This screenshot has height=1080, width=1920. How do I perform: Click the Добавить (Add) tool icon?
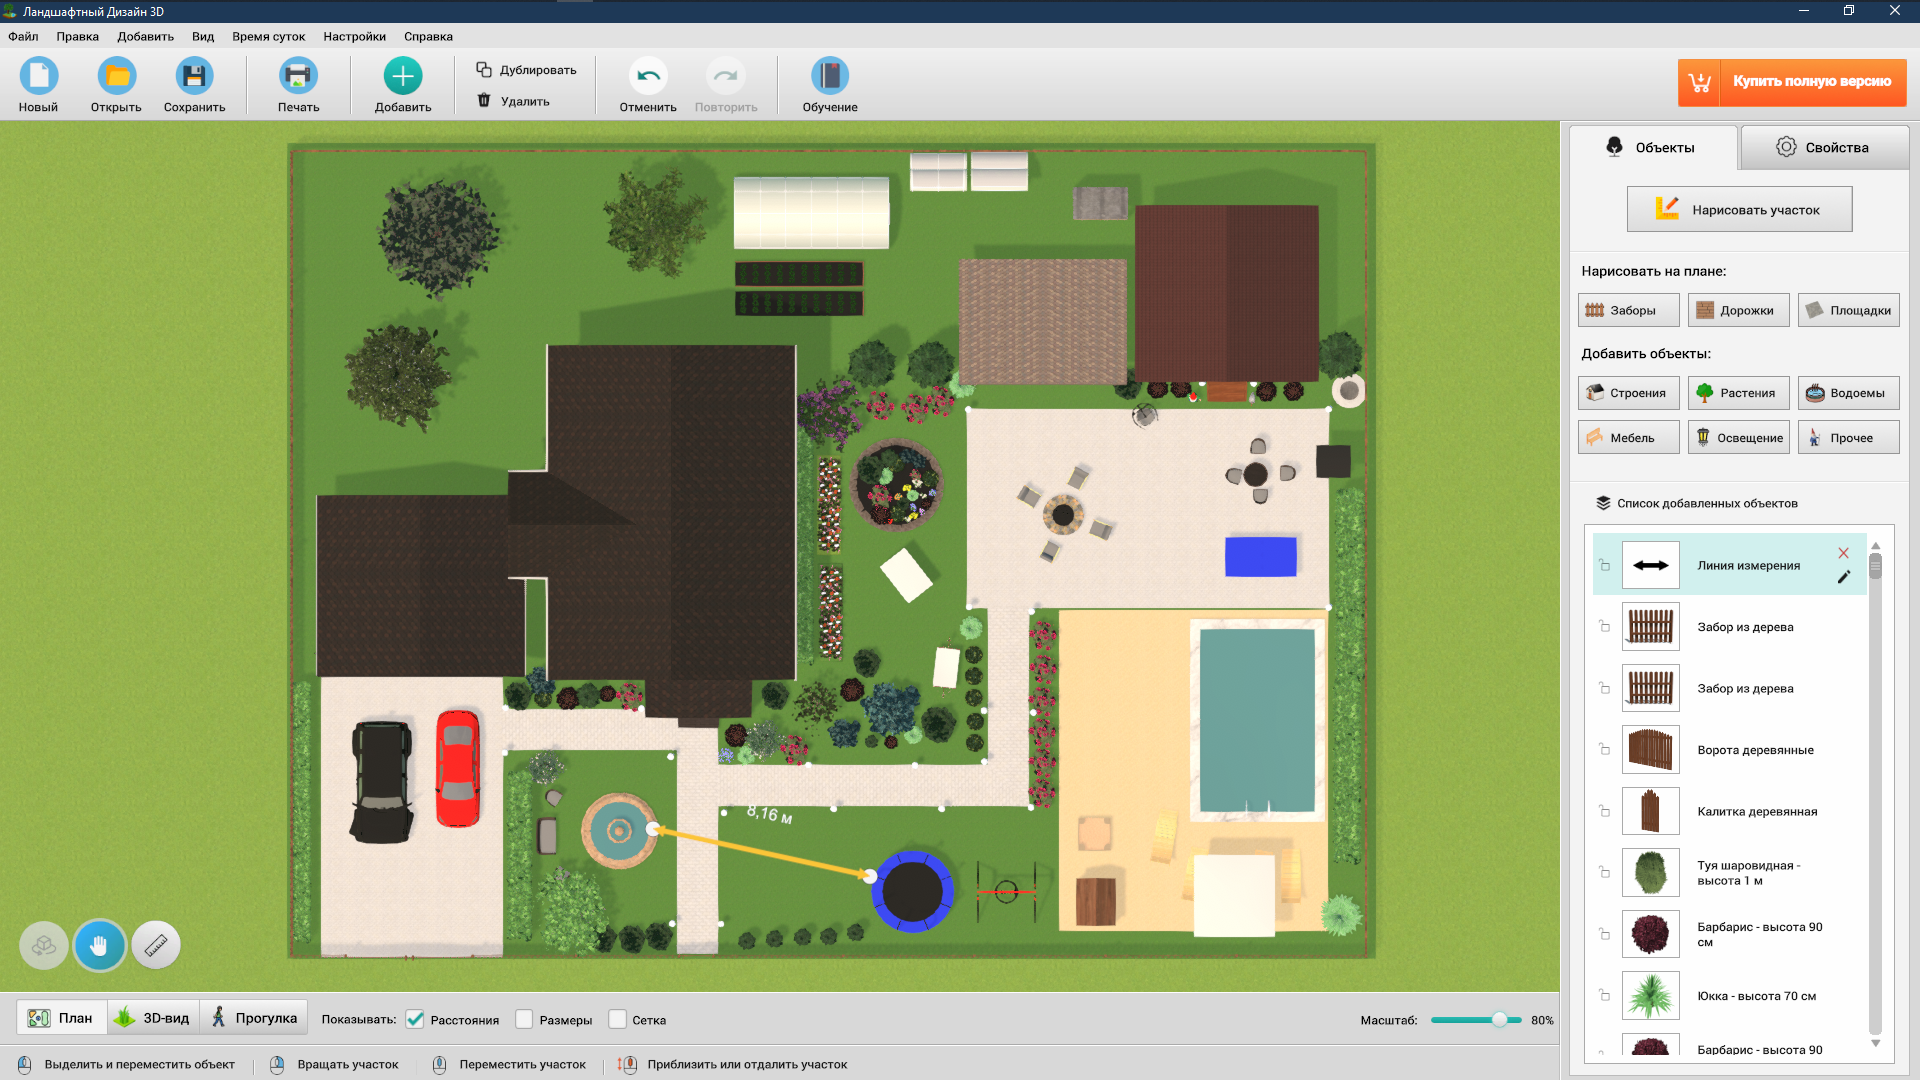(x=401, y=80)
